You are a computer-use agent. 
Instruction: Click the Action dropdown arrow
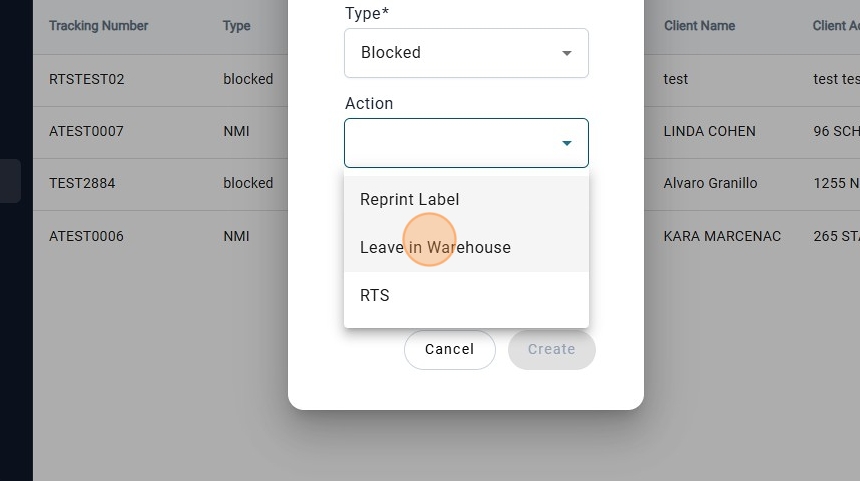[x=567, y=143]
